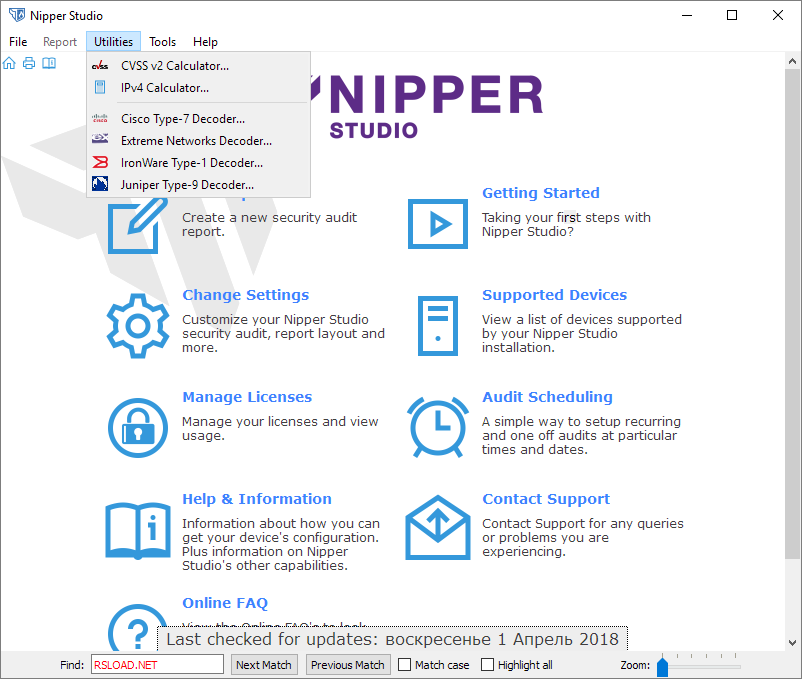The height and width of the screenshot is (679, 802).
Task: Click the Online FAQ question mark icon
Action: (138, 628)
